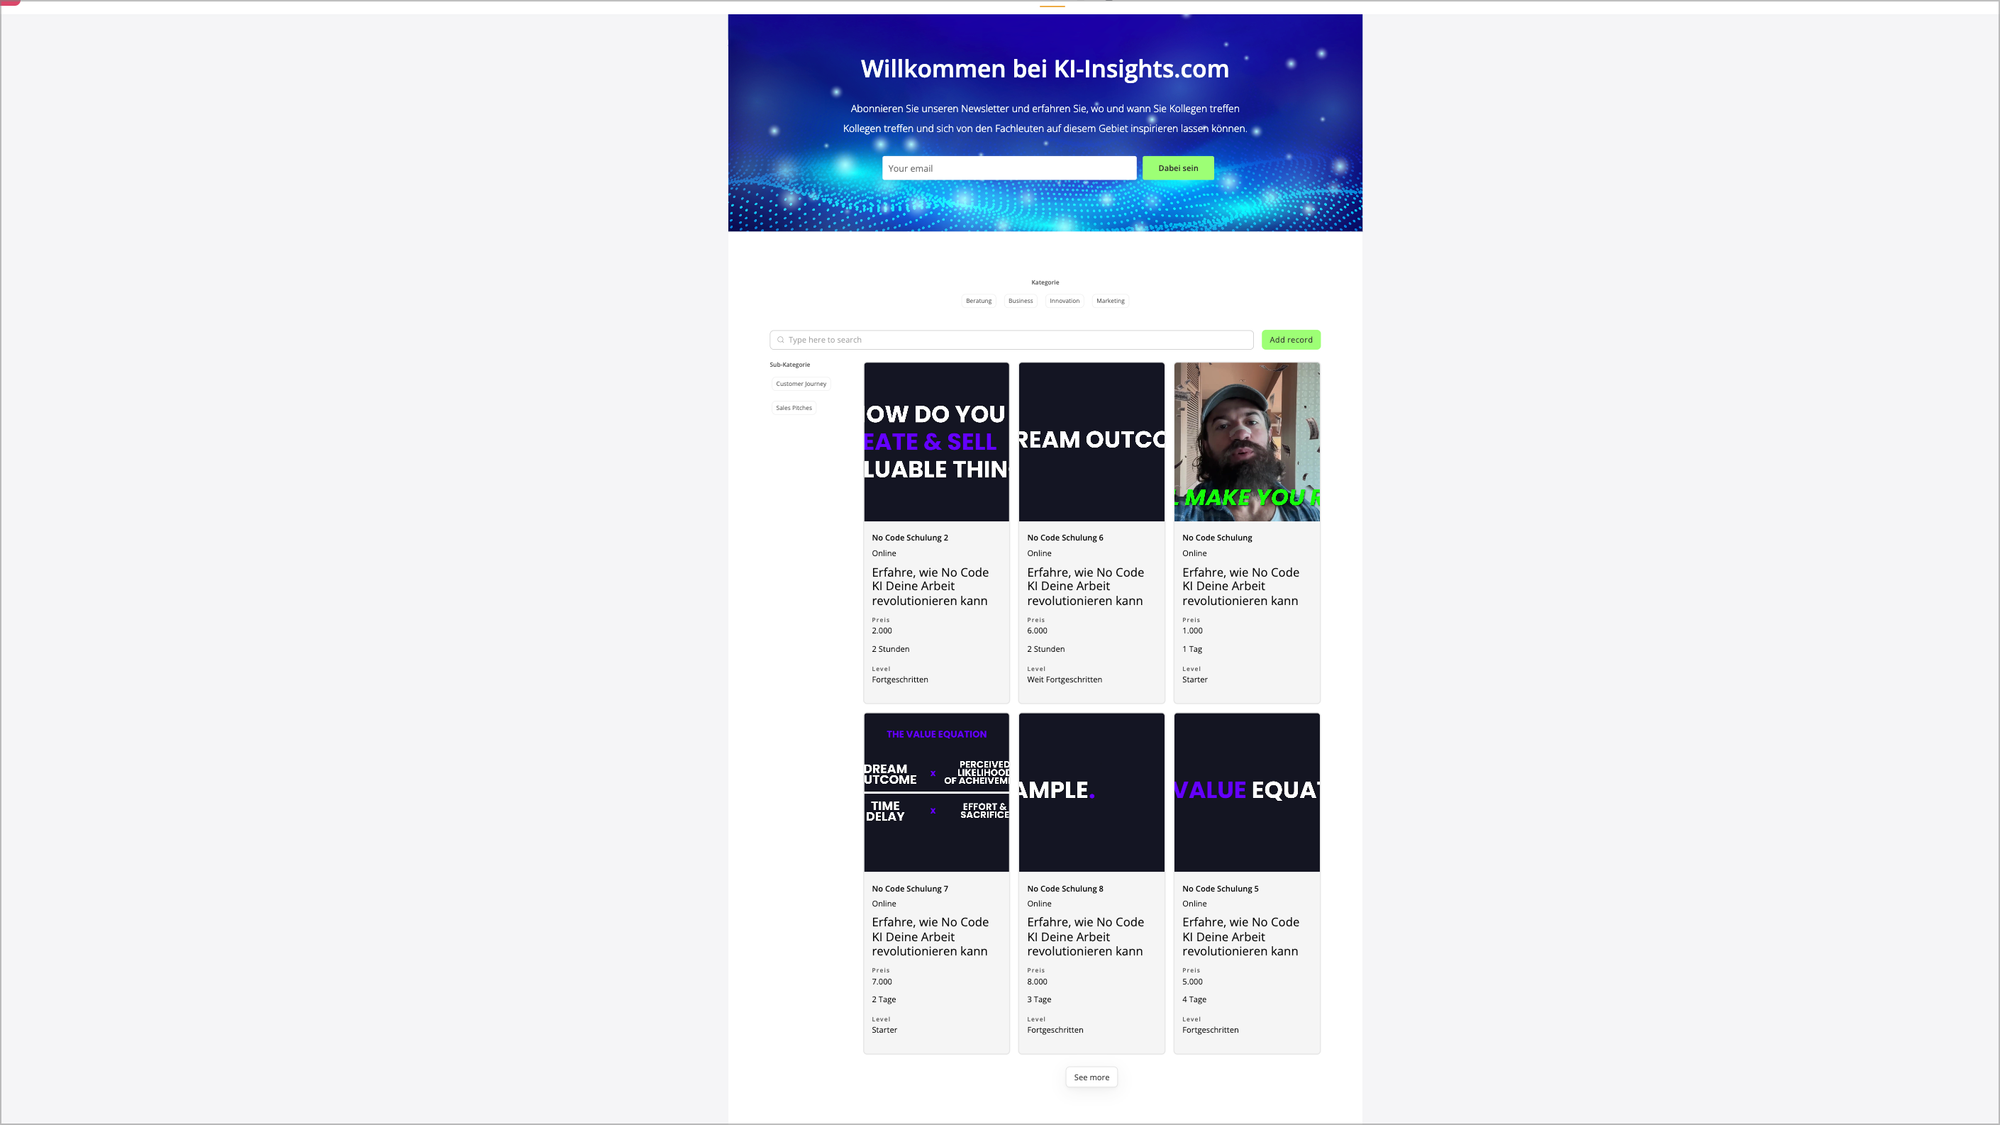Click the Dabei sein button
The height and width of the screenshot is (1125, 2000).
click(x=1178, y=168)
